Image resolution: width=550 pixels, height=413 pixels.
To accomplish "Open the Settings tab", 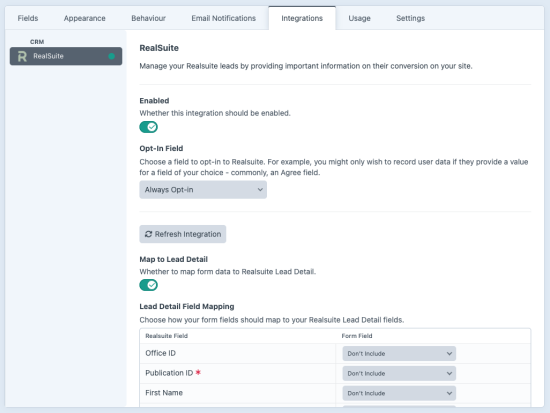I will point(410,18).
